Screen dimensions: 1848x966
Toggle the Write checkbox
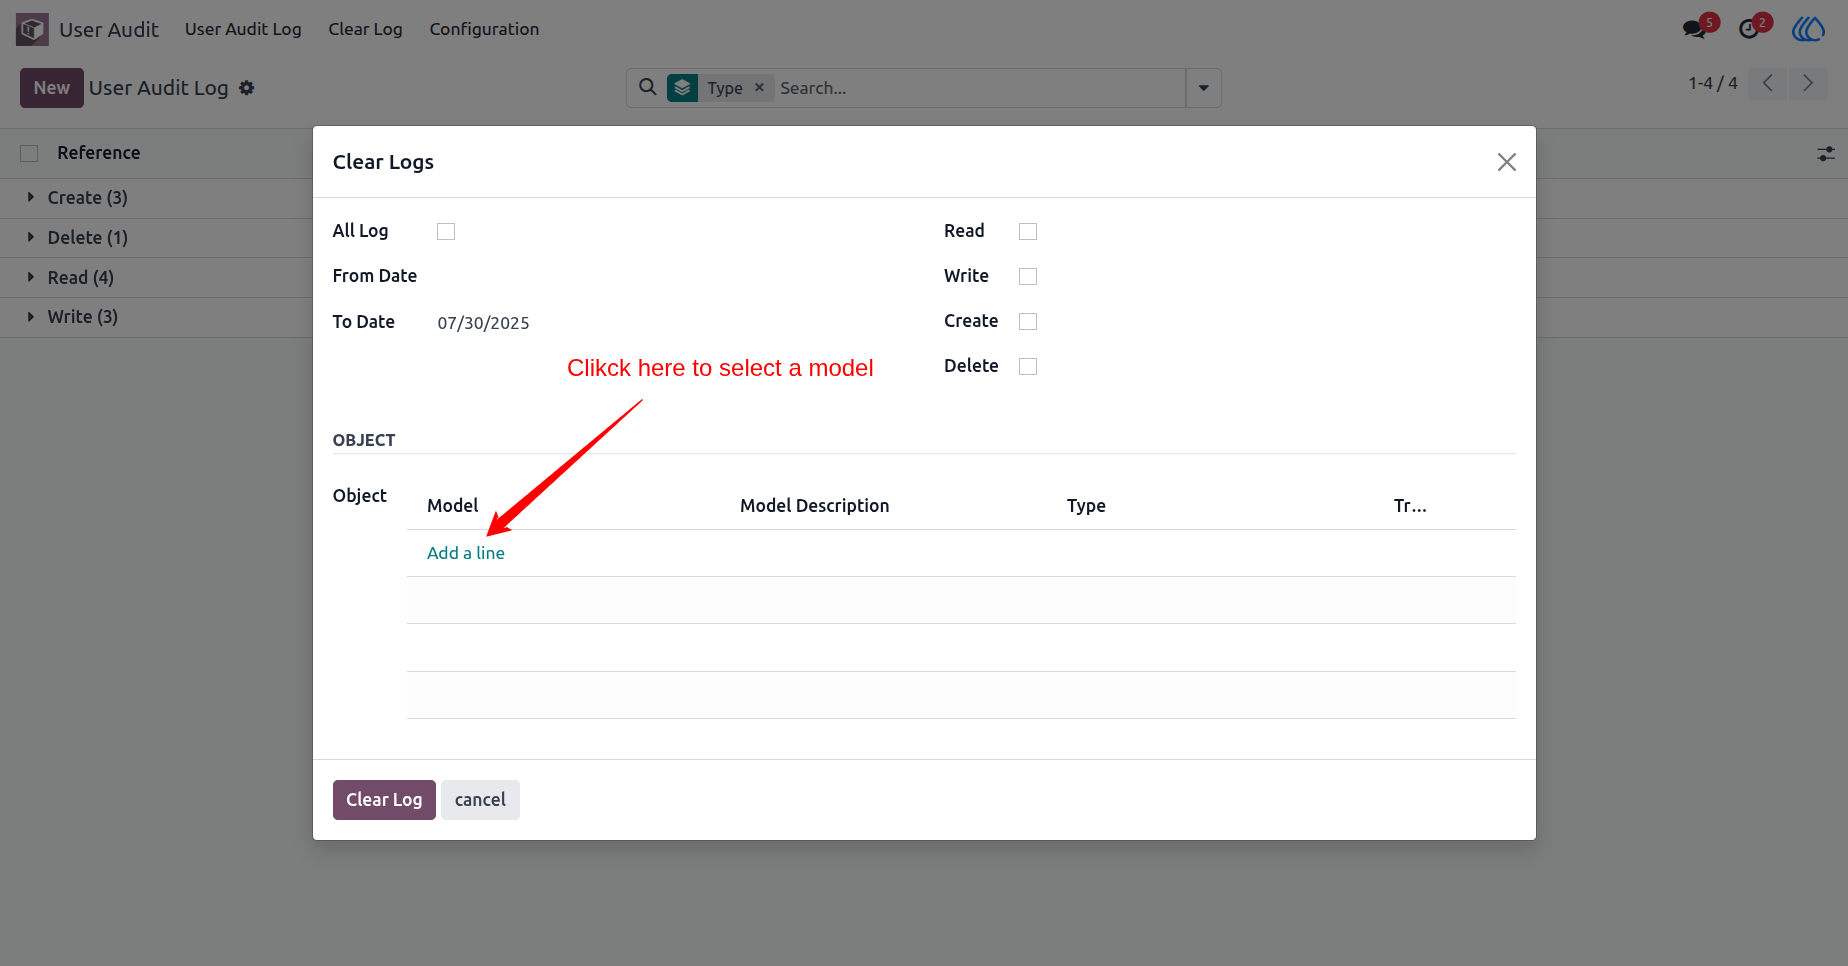1028,276
